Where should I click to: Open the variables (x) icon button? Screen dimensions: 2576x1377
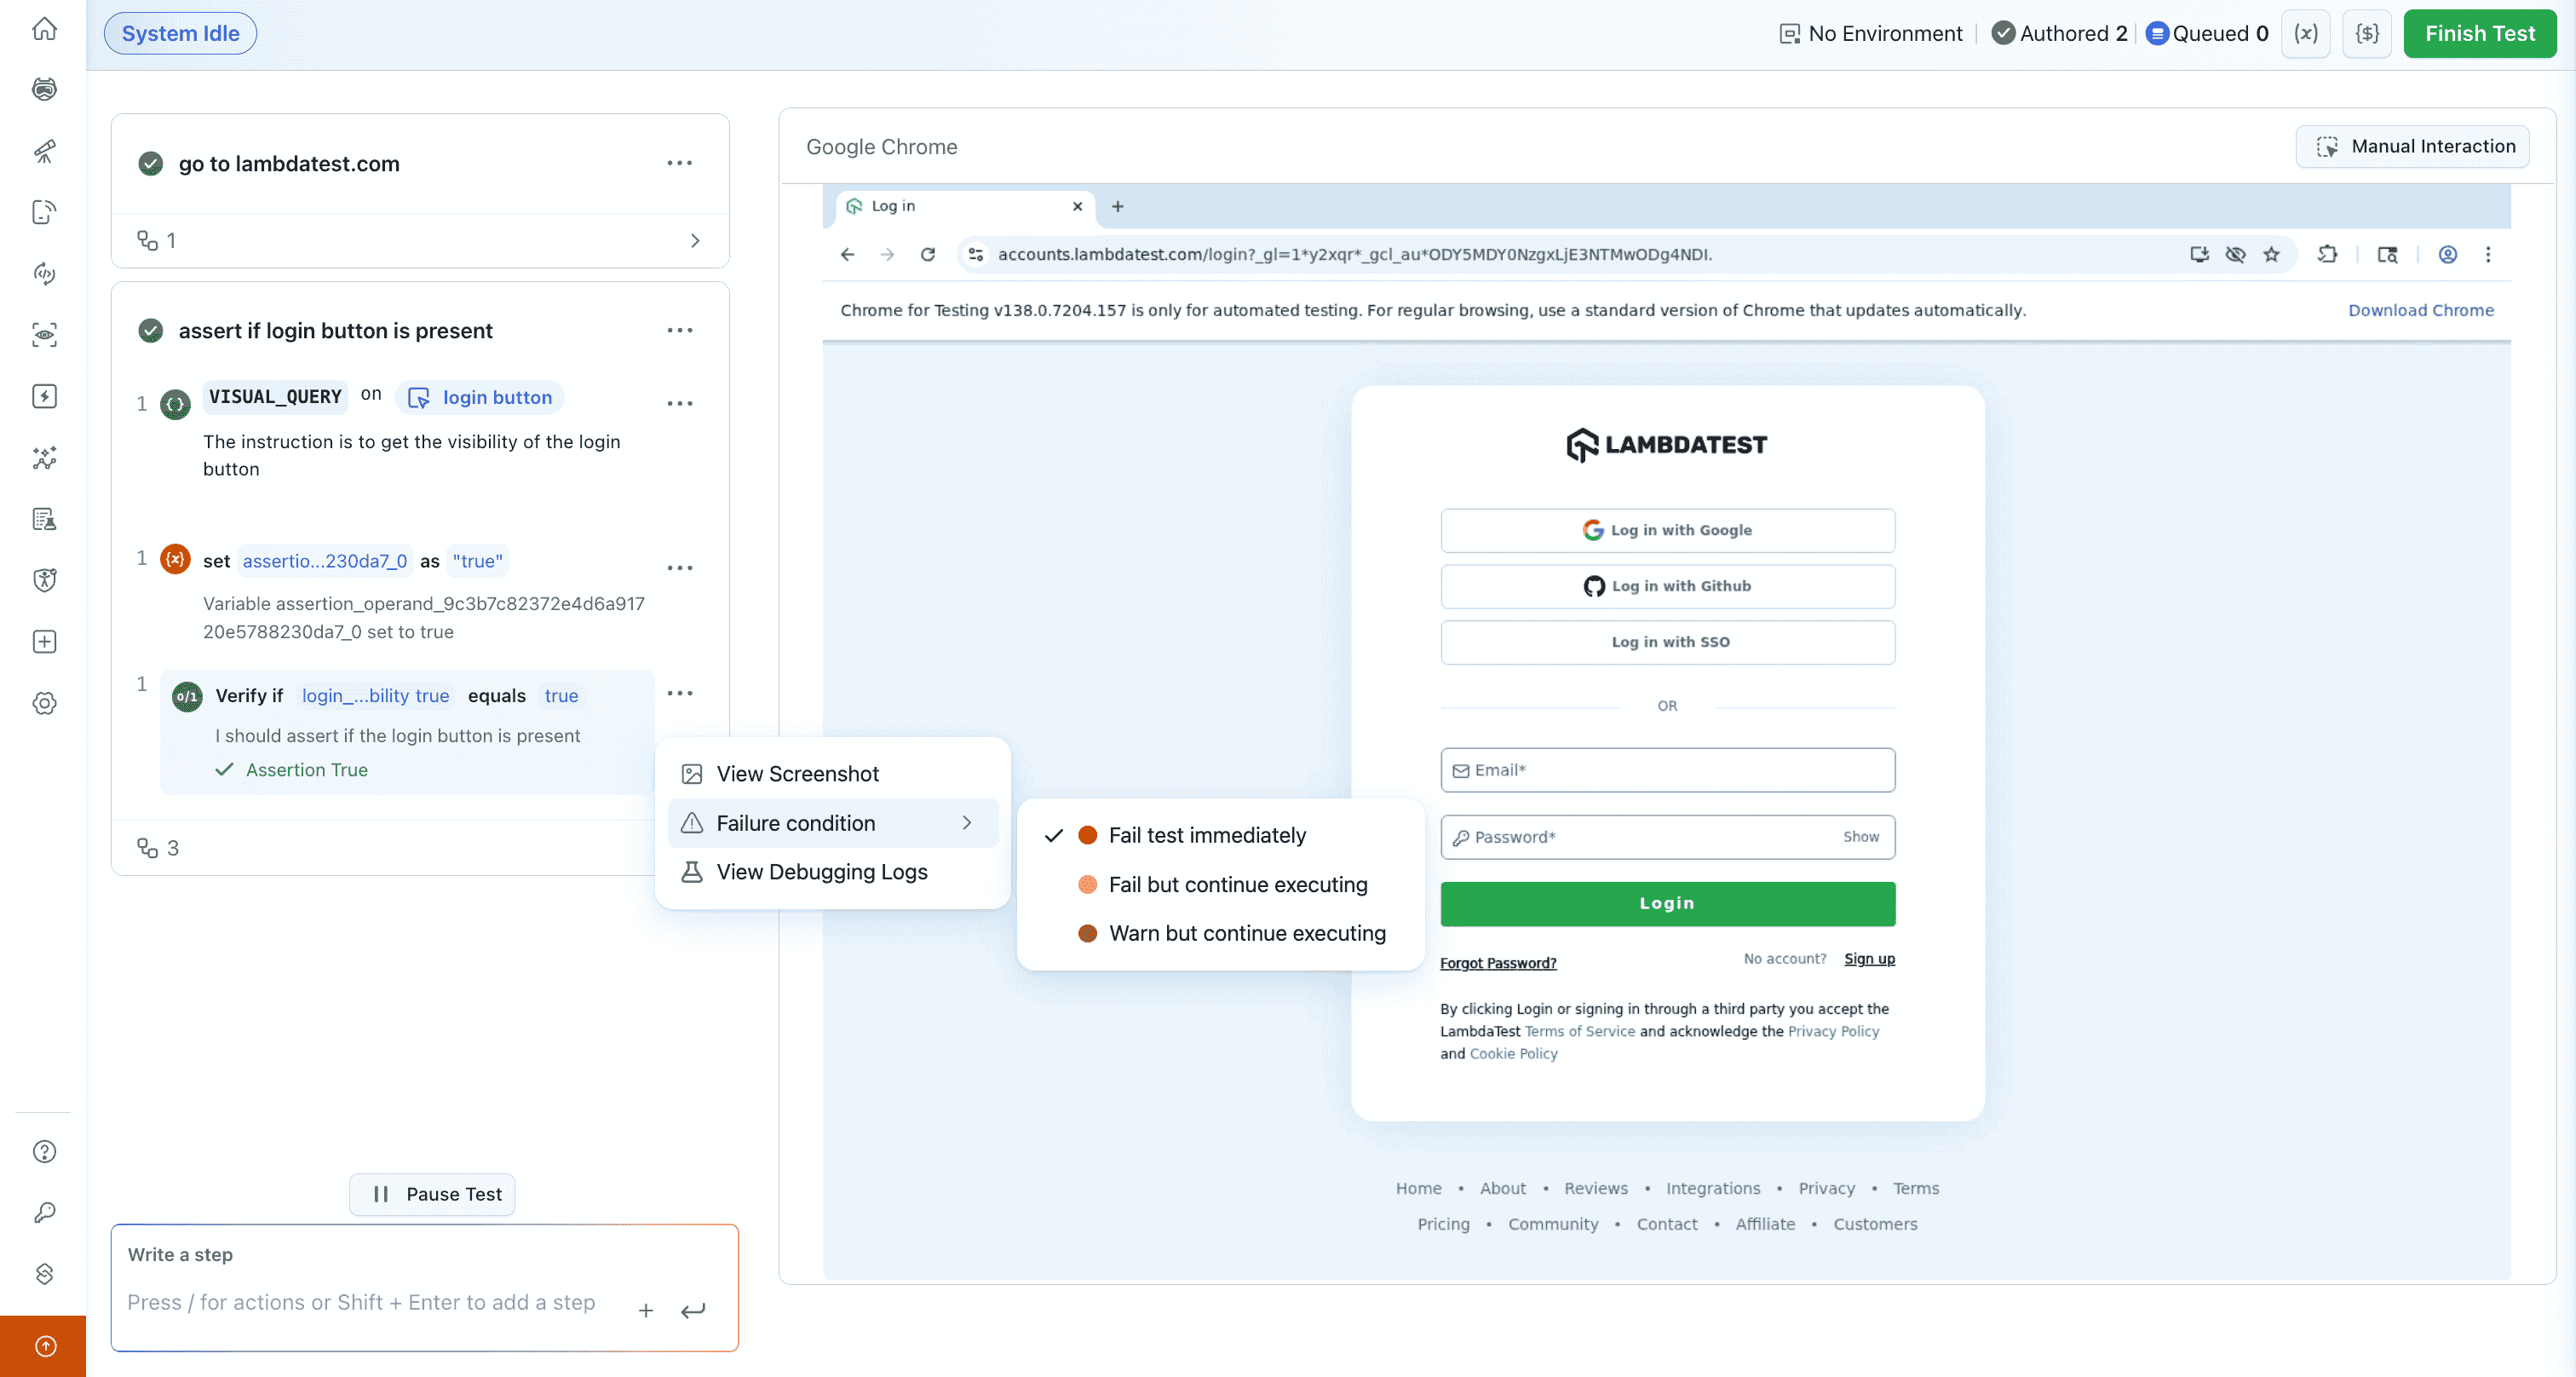coord(2305,33)
